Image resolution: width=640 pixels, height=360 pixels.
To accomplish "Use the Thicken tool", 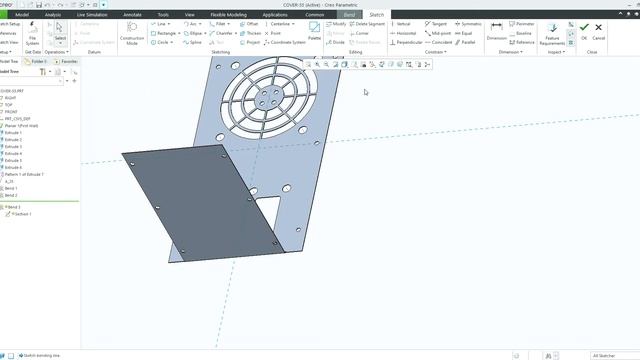I will 250,33.
